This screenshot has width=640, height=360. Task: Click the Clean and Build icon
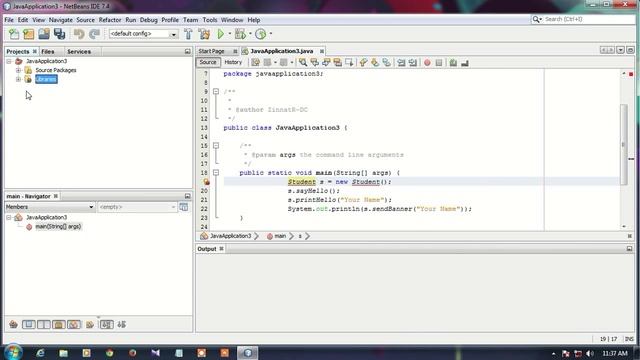(204, 34)
